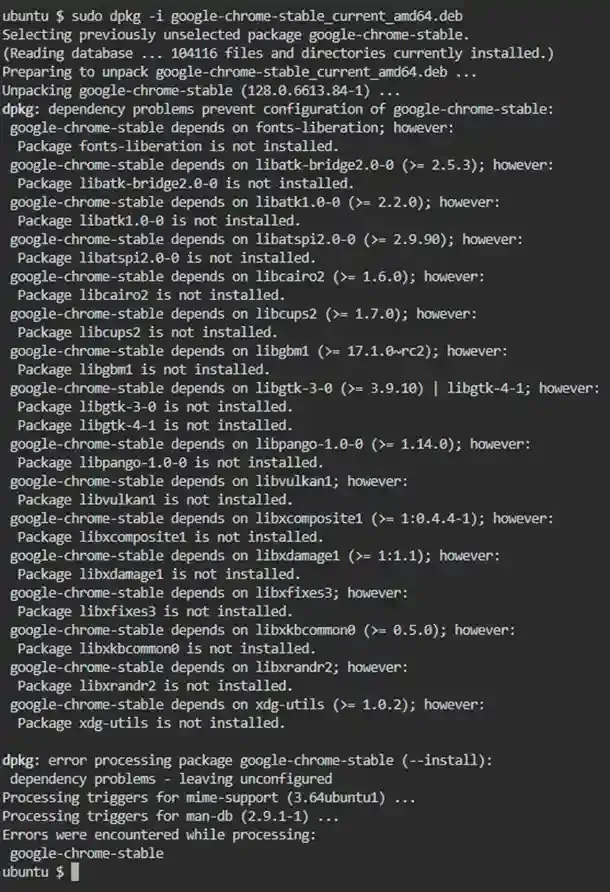Click the last "google-chrome-stable" line above the prompt
Screen dimensions: 610x892
coord(86,854)
